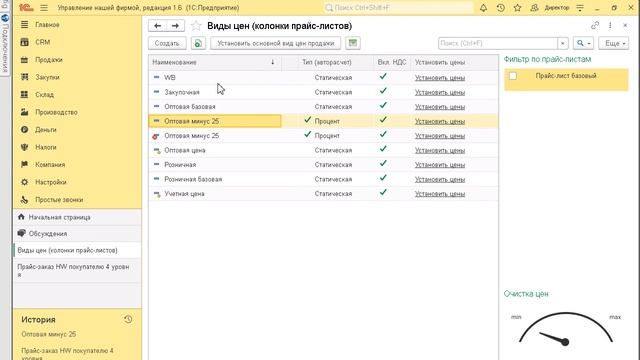Clear the search field with X
Screen dimensions: 640x360
tap(563, 43)
